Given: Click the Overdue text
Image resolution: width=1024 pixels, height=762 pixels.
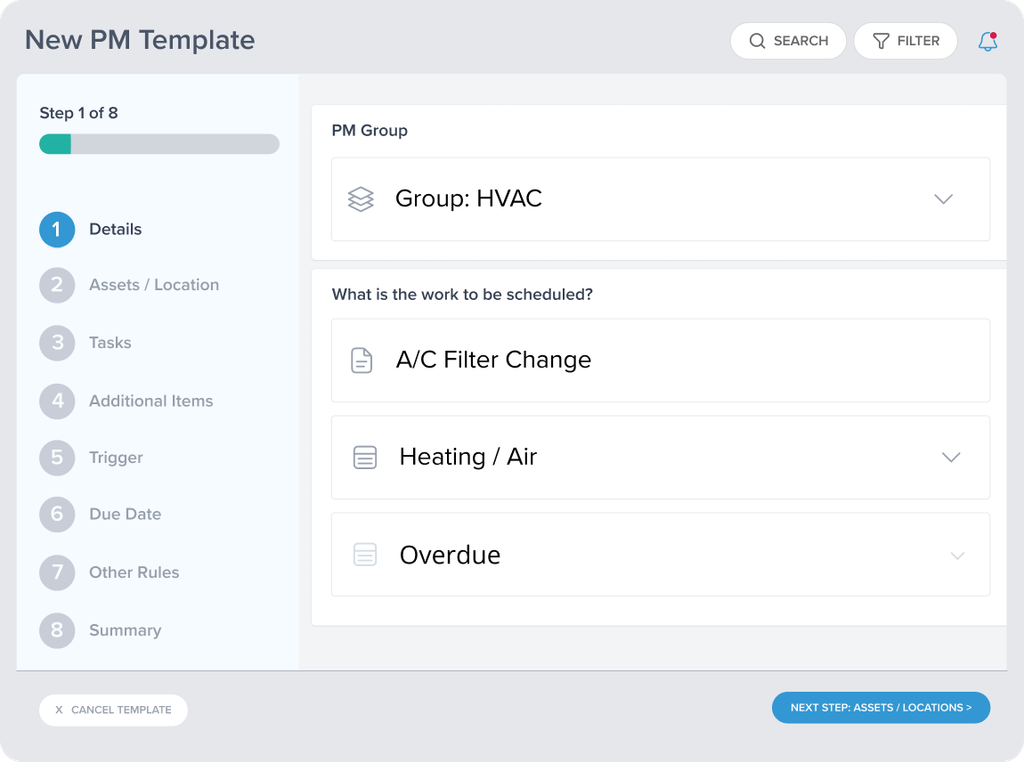Looking at the screenshot, I should [x=450, y=555].
